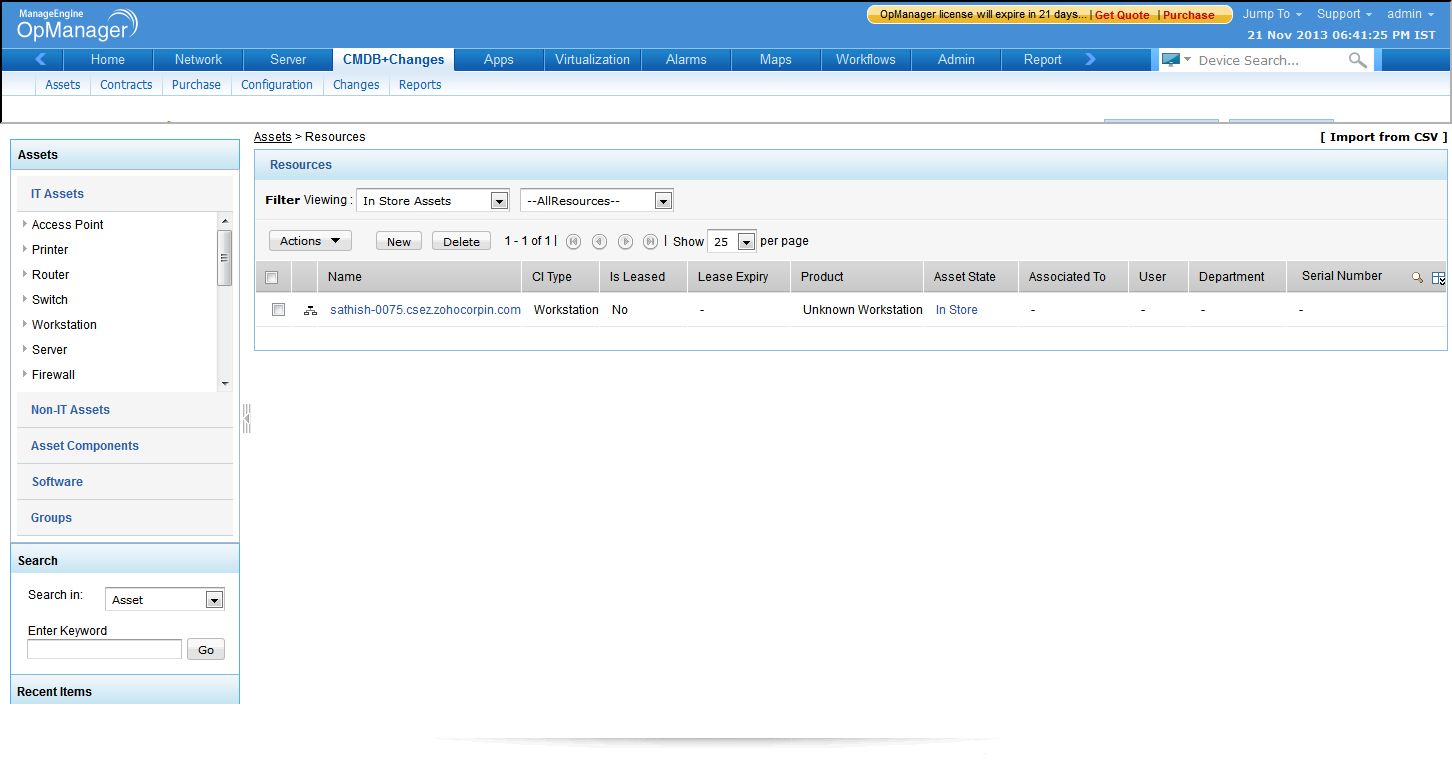Expand the Switch tree node
This screenshot has width=1452, height=769.
pyautogui.click(x=25, y=299)
